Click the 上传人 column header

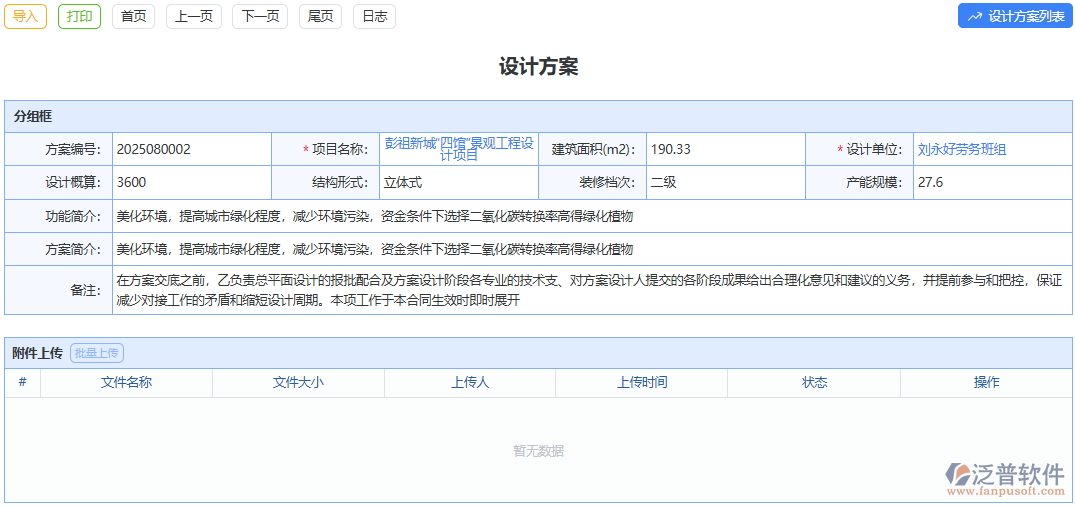[x=470, y=382]
